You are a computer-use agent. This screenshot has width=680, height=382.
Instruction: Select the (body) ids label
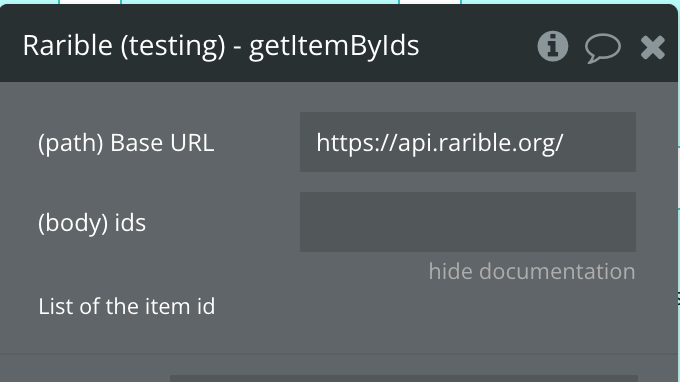(92, 223)
